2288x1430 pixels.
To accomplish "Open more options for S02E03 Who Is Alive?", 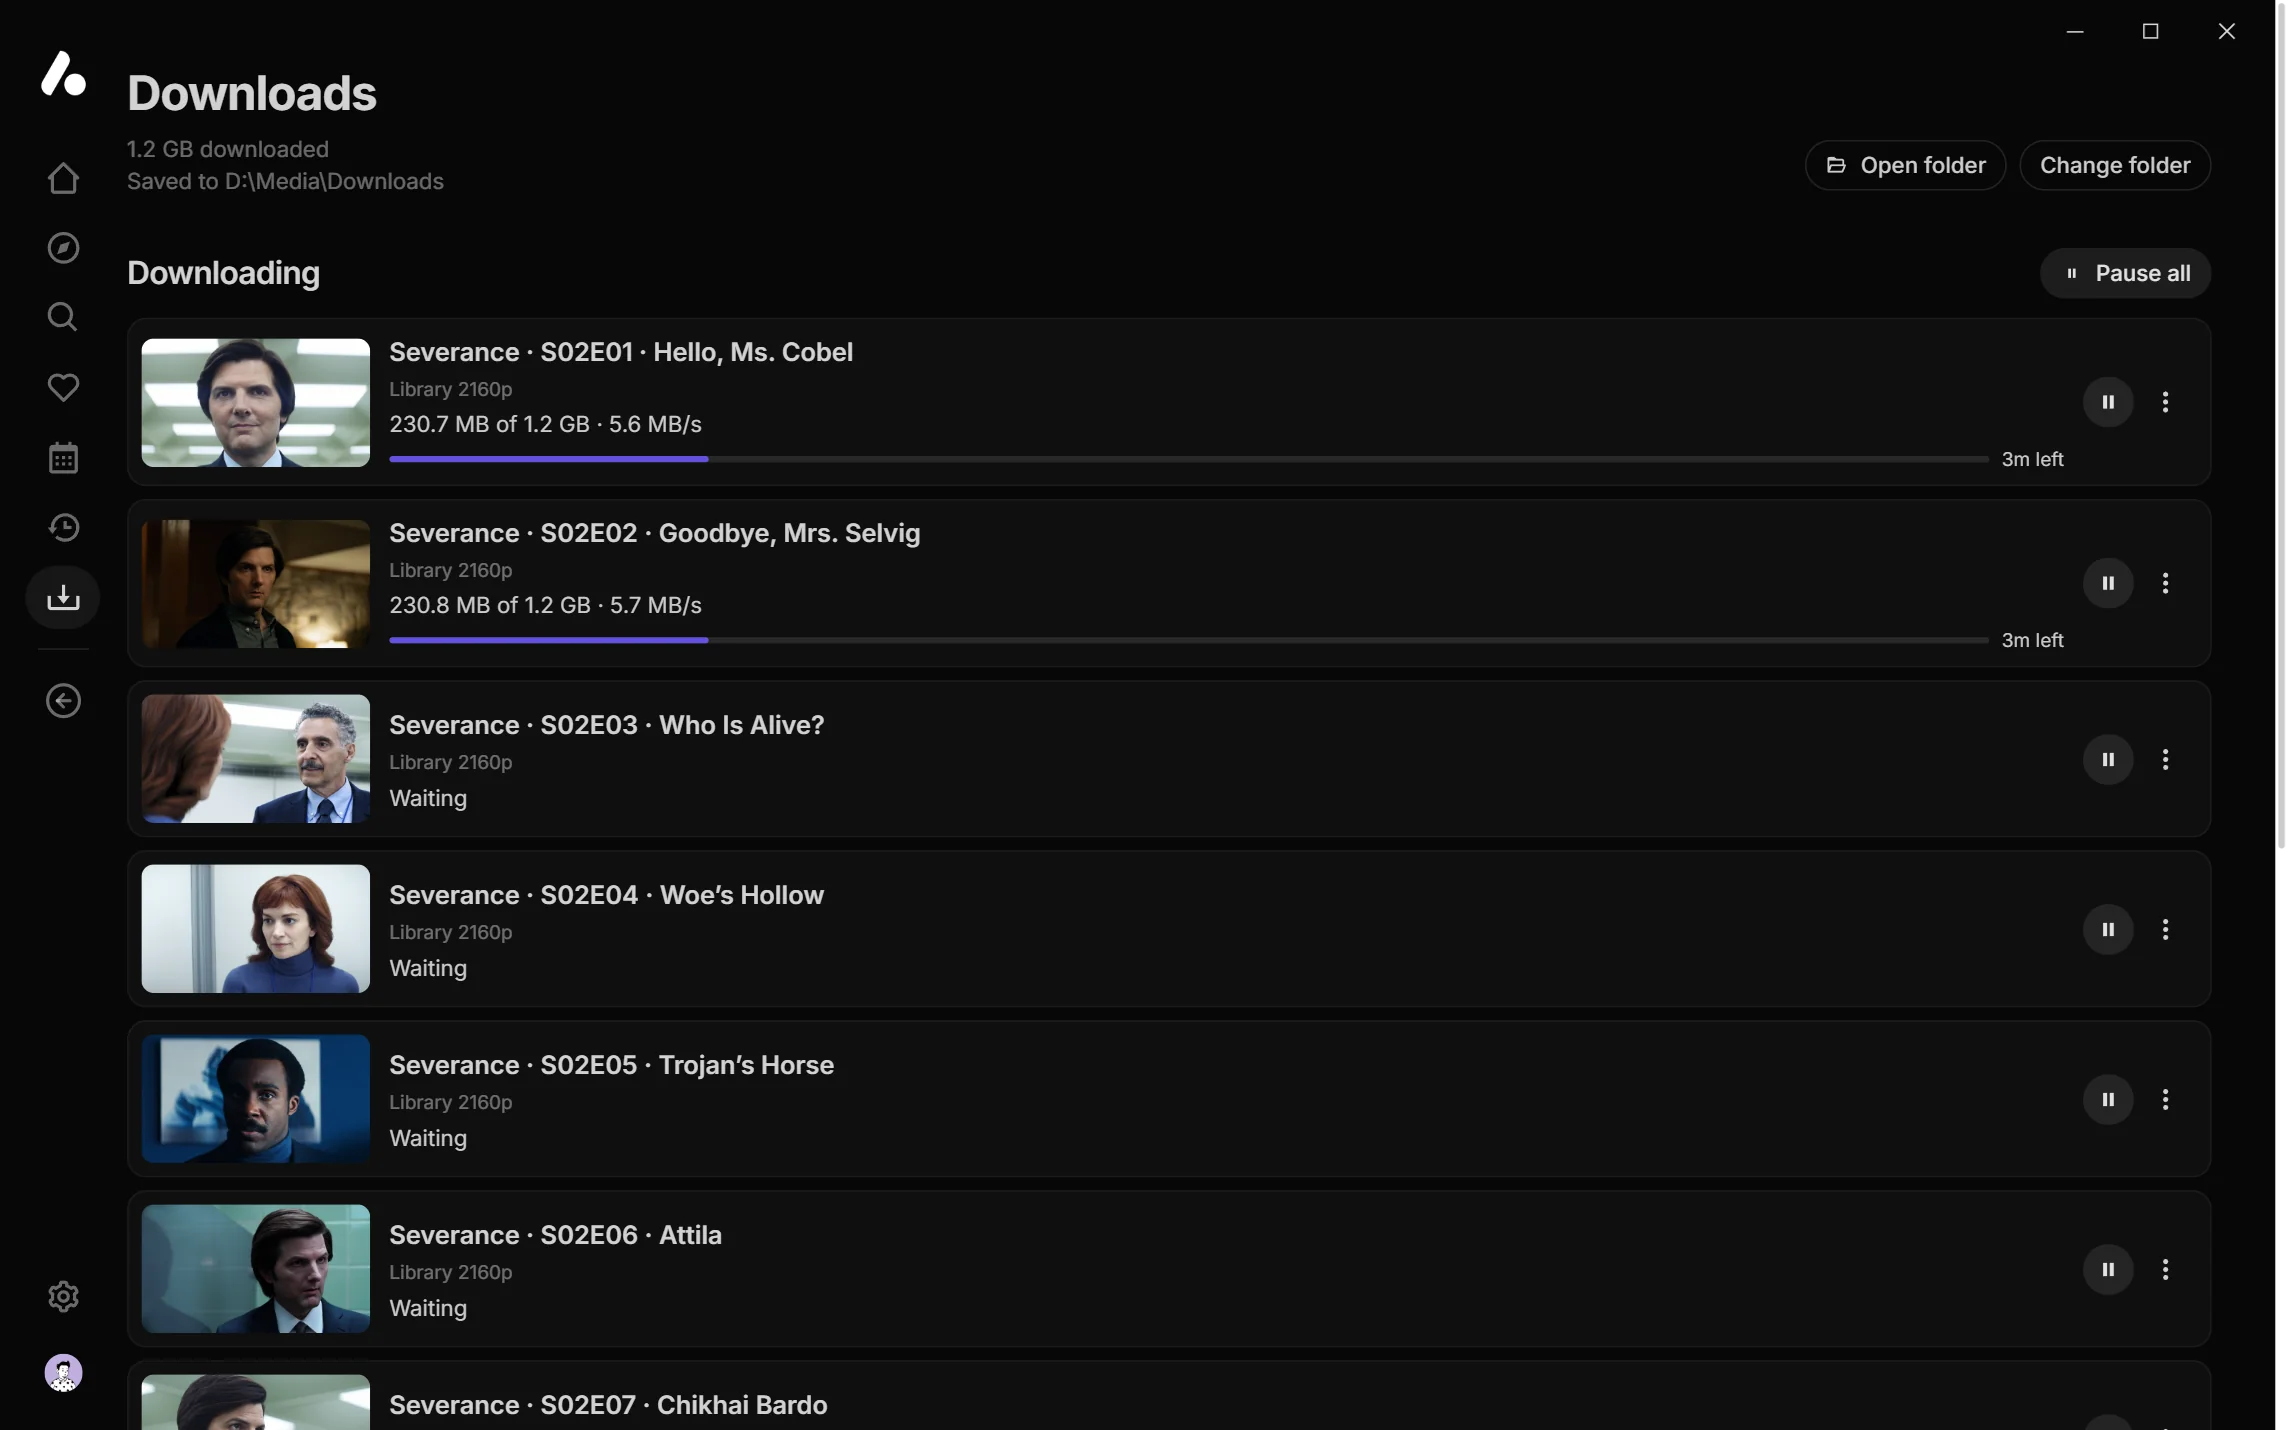I will pyautogui.click(x=2165, y=759).
